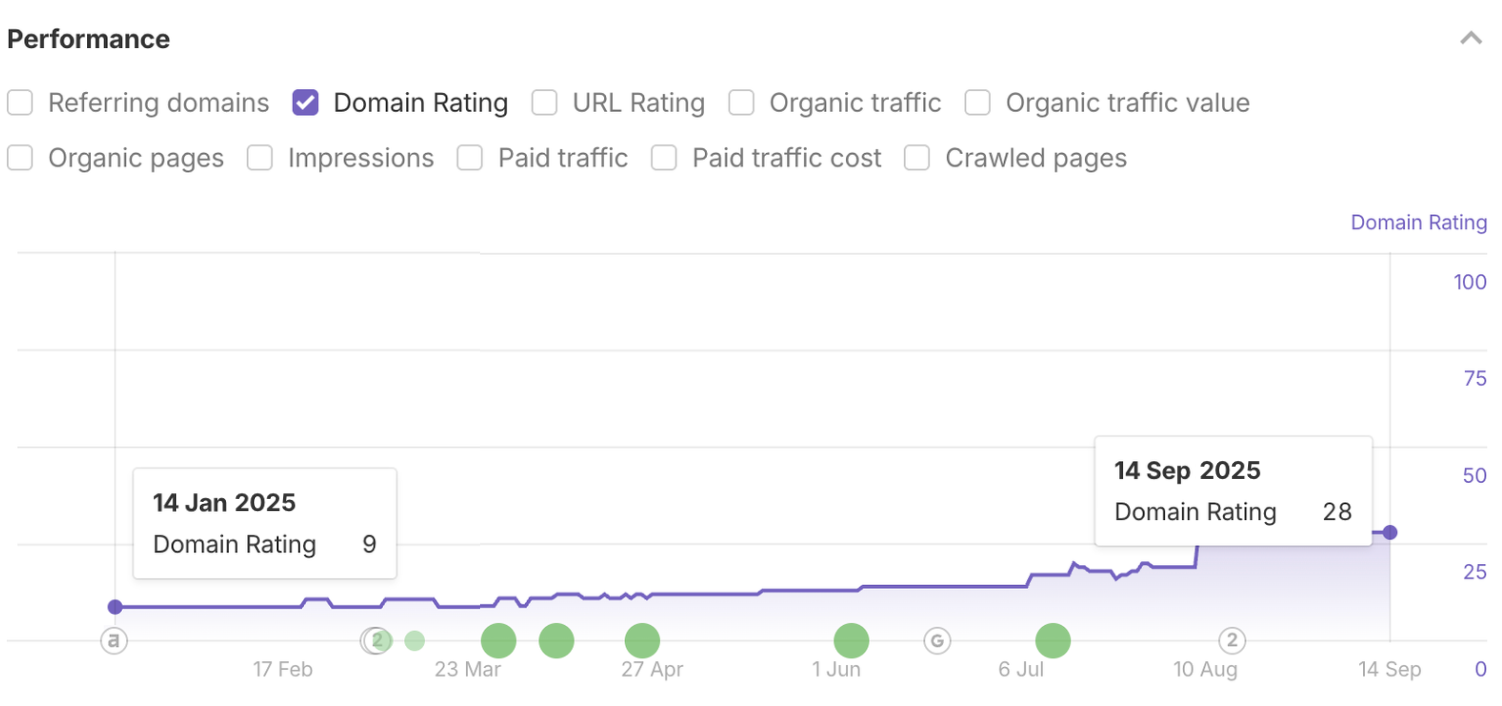Click the purple Domain Rating axis label

(x=1418, y=222)
